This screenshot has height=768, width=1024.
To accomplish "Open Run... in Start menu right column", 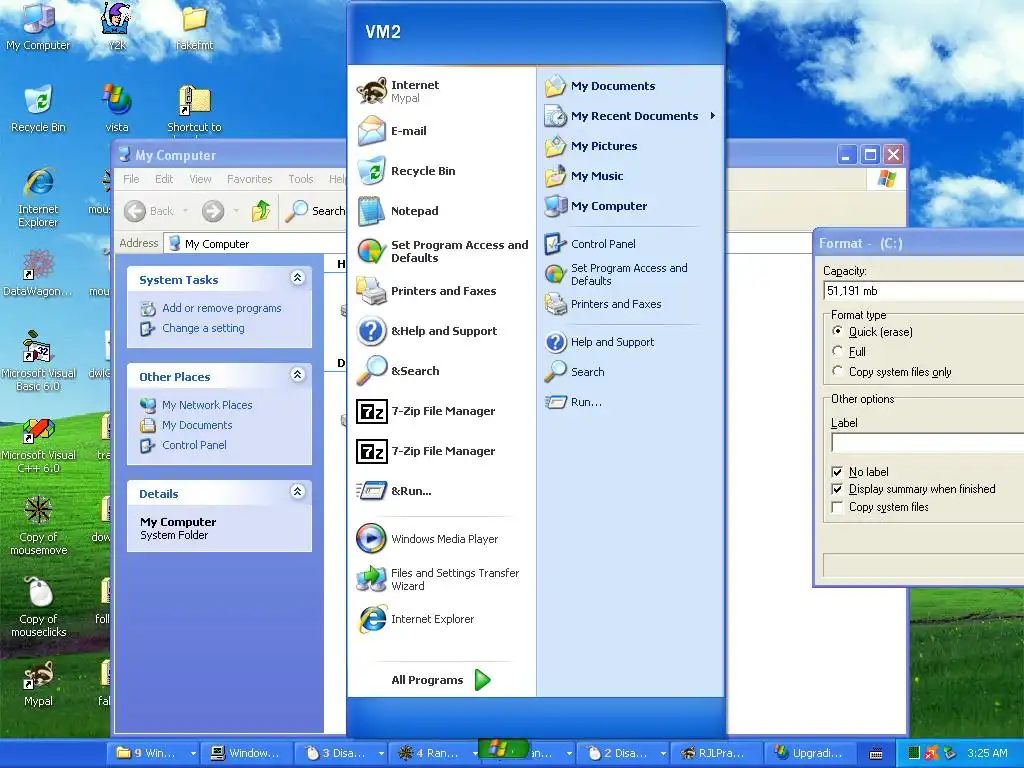I will [x=630, y=402].
